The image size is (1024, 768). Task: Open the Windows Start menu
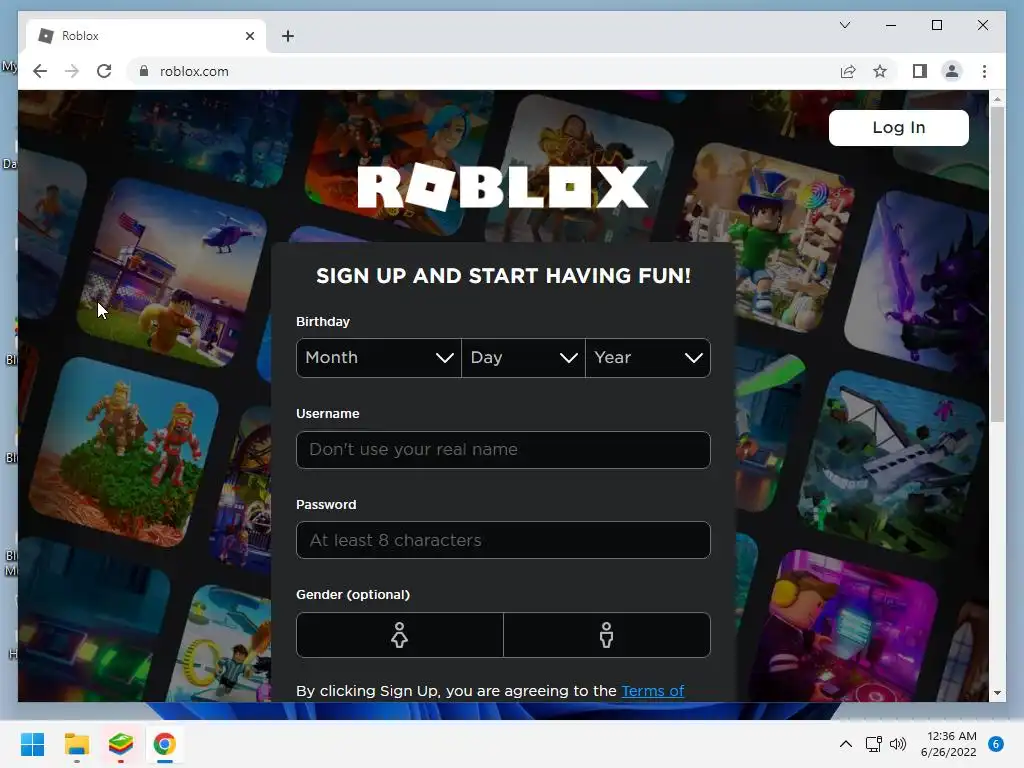tap(33, 744)
